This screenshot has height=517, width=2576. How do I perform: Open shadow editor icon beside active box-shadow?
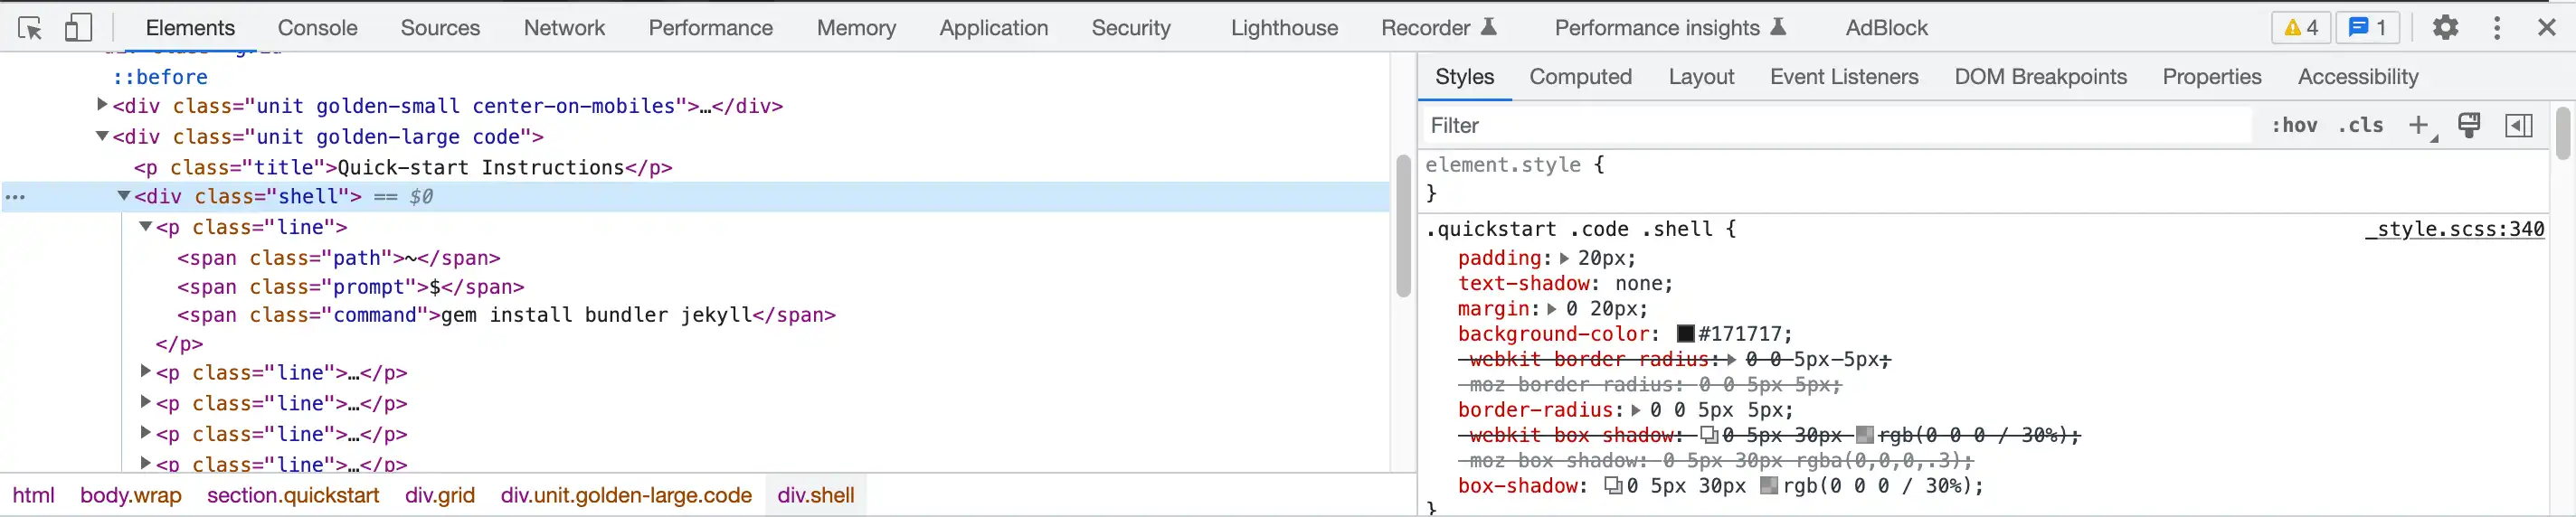tap(1612, 486)
